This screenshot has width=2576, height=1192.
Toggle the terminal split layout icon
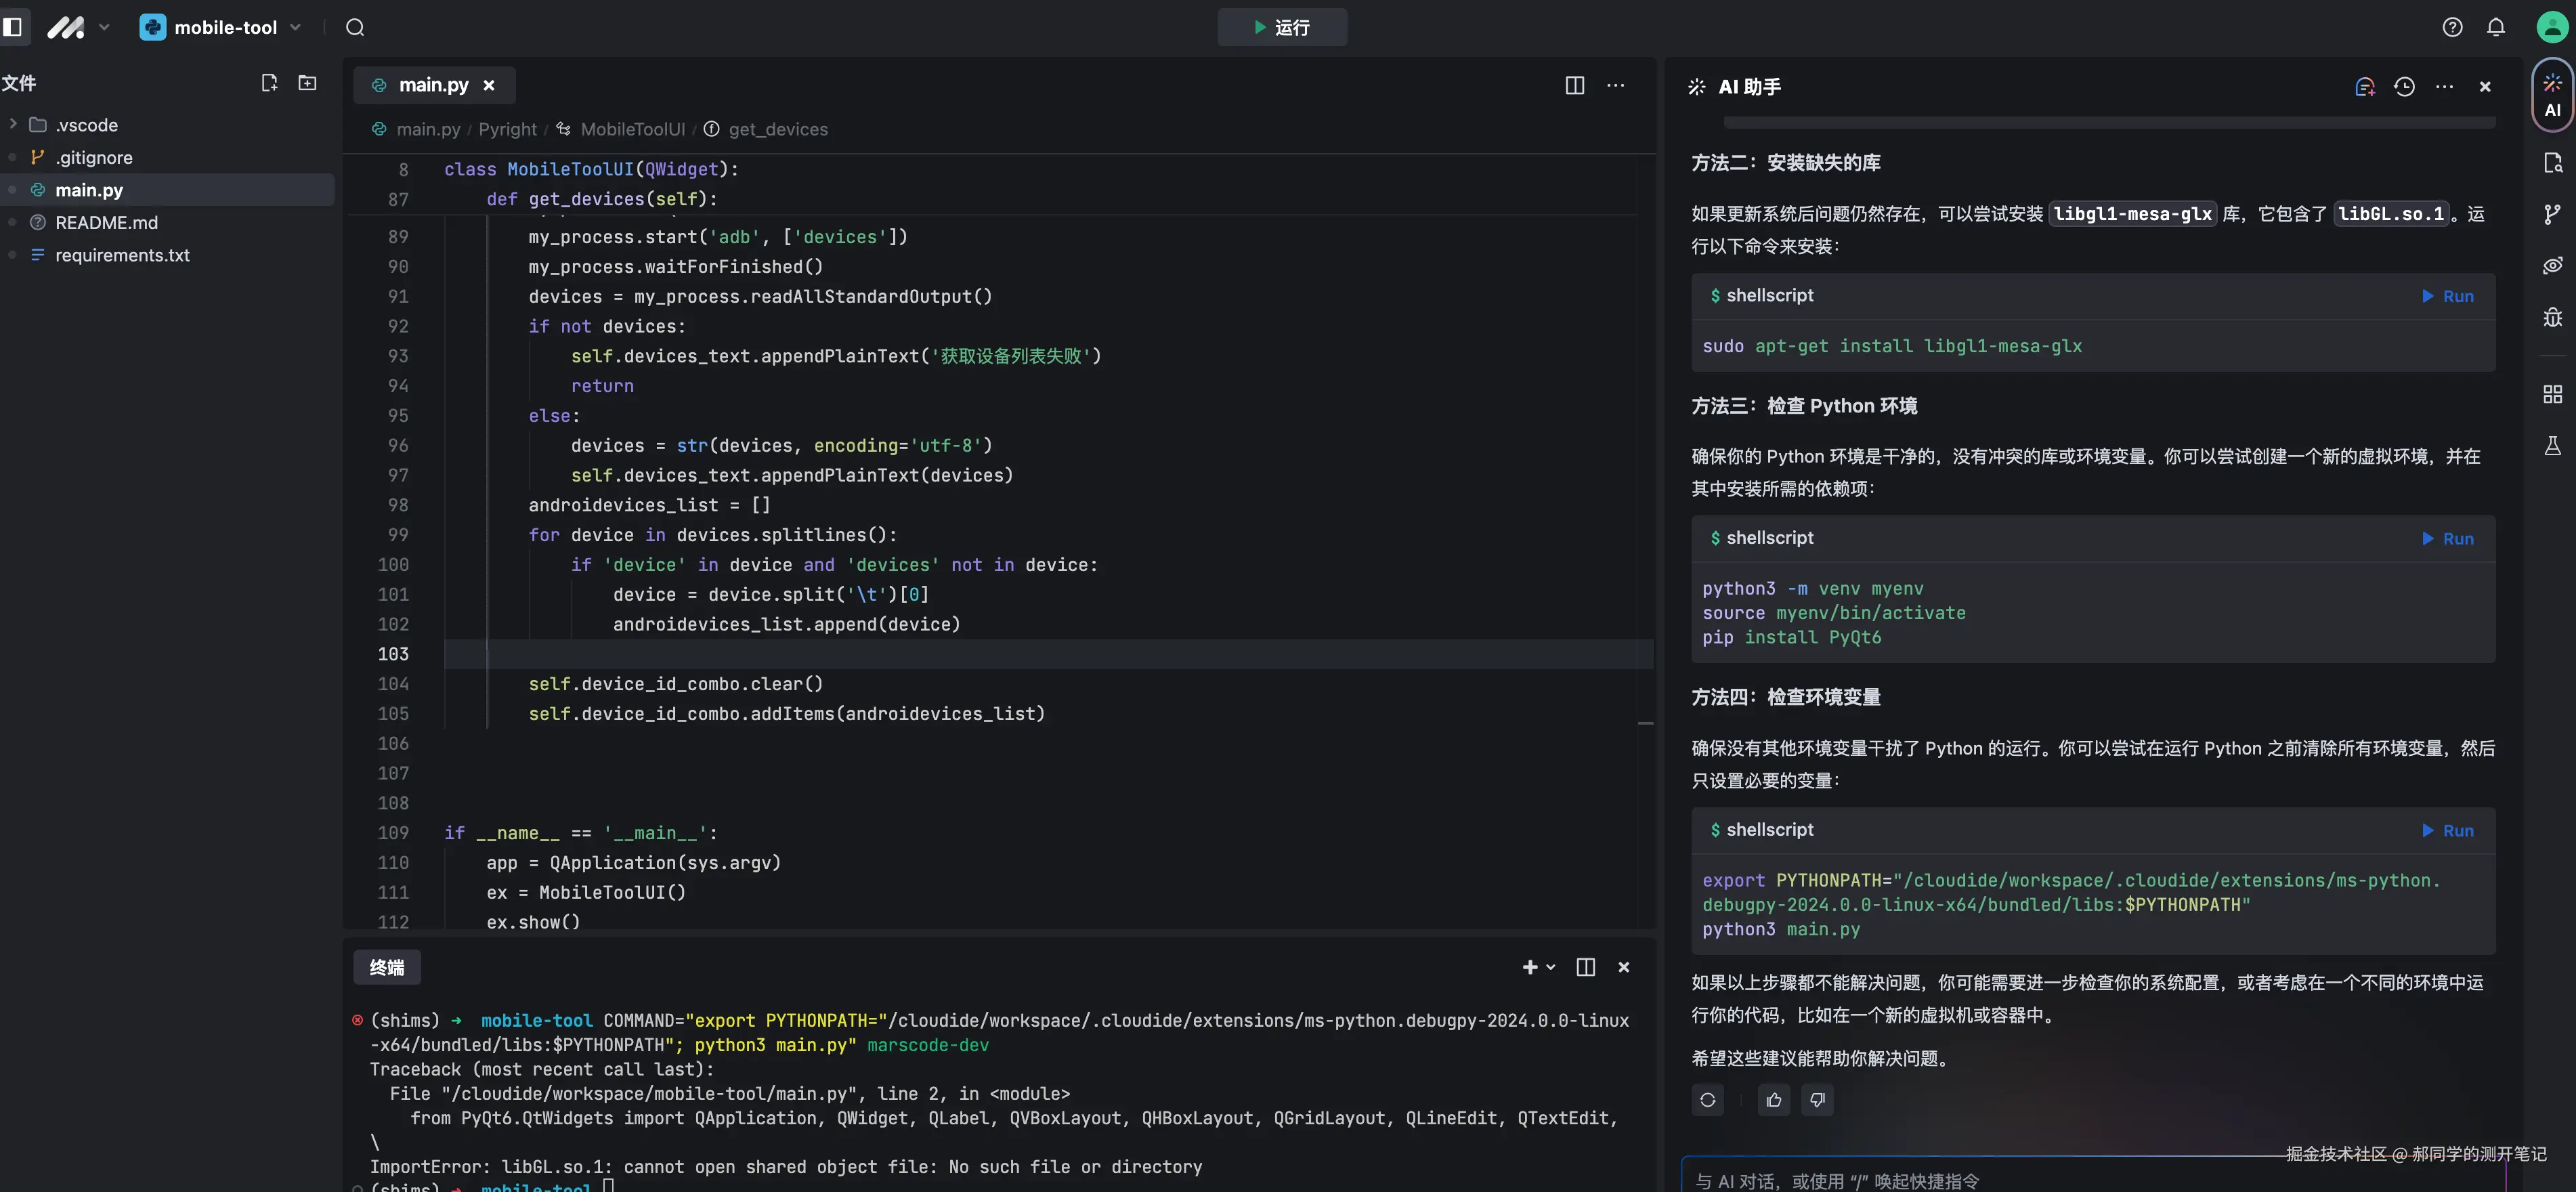click(x=1585, y=967)
